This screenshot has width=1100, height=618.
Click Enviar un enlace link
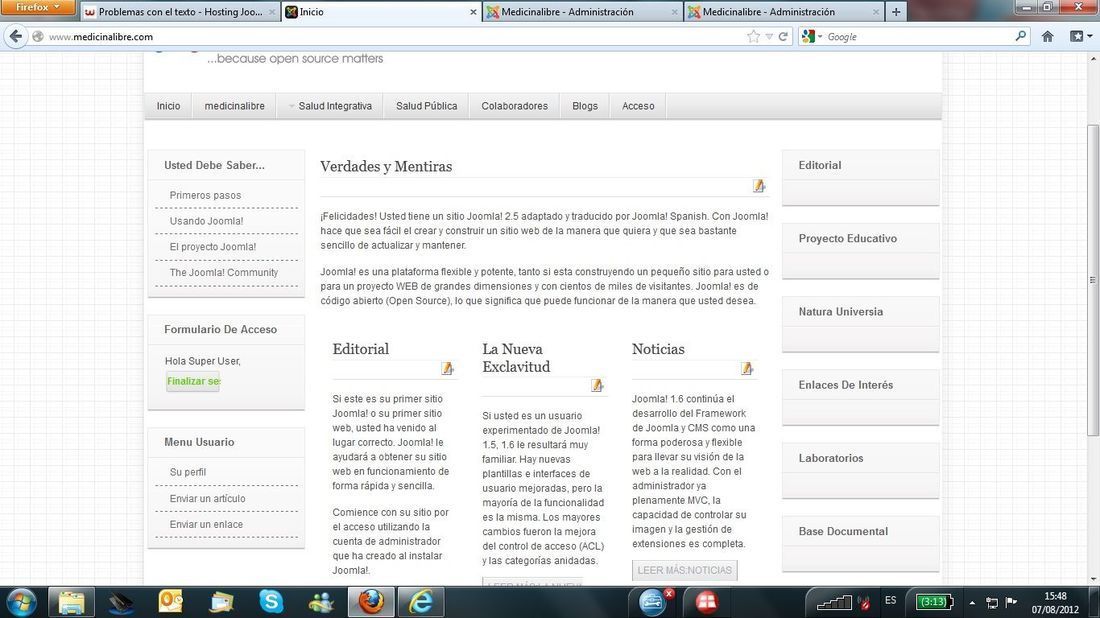(206, 524)
